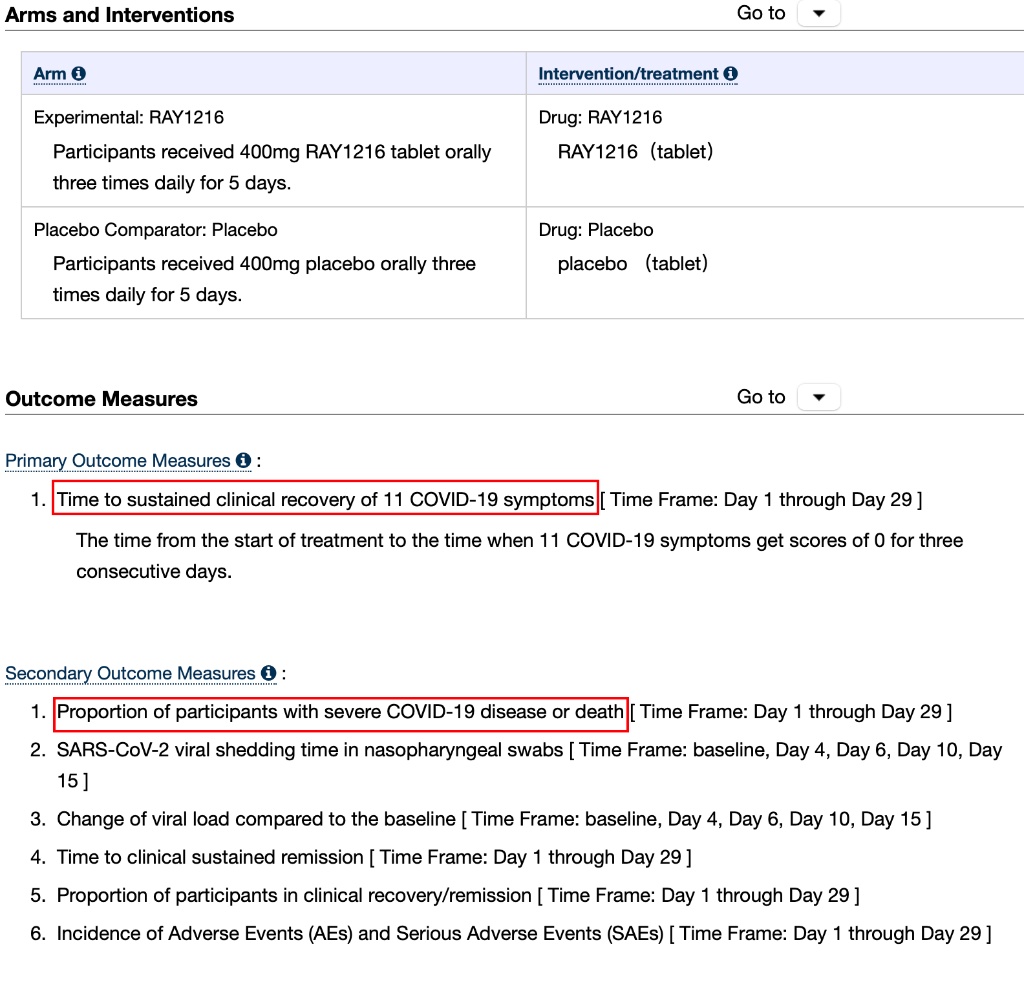Click the 'Drug: RAY1216' intervention text

pos(600,118)
